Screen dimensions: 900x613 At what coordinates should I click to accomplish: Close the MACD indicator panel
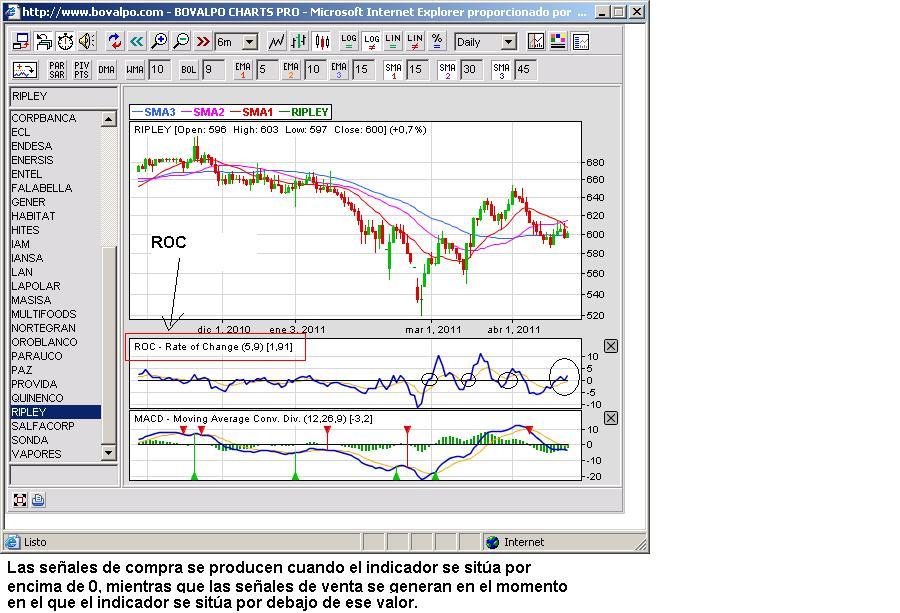(611, 418)
